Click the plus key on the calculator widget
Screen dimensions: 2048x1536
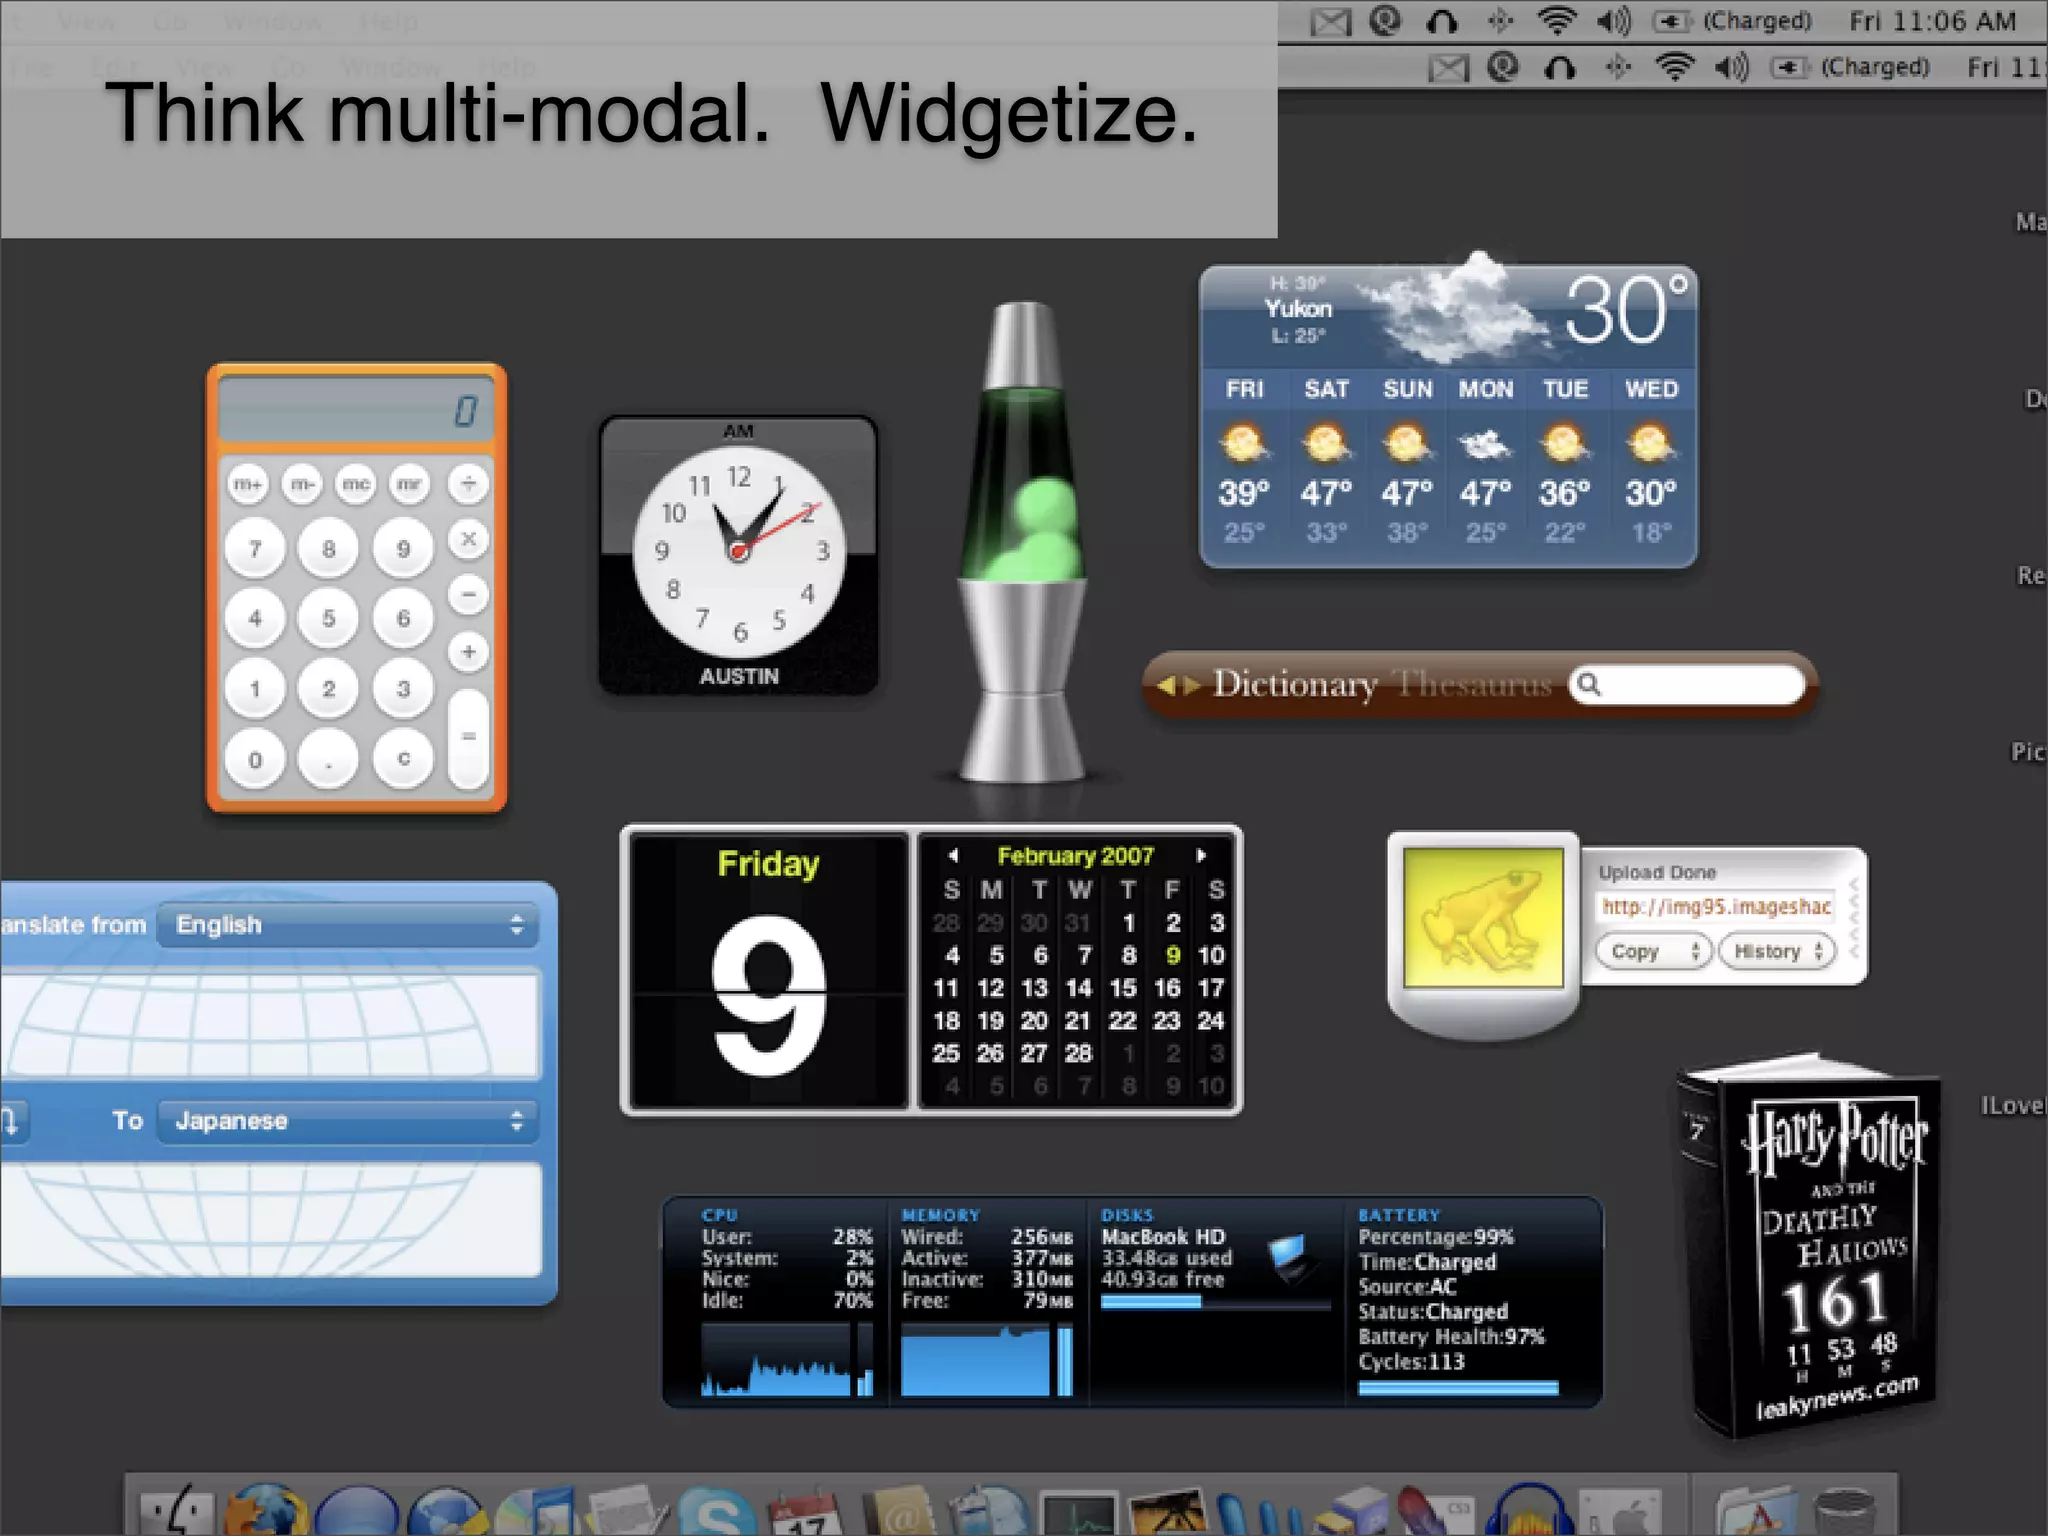[x=468, y=652]
